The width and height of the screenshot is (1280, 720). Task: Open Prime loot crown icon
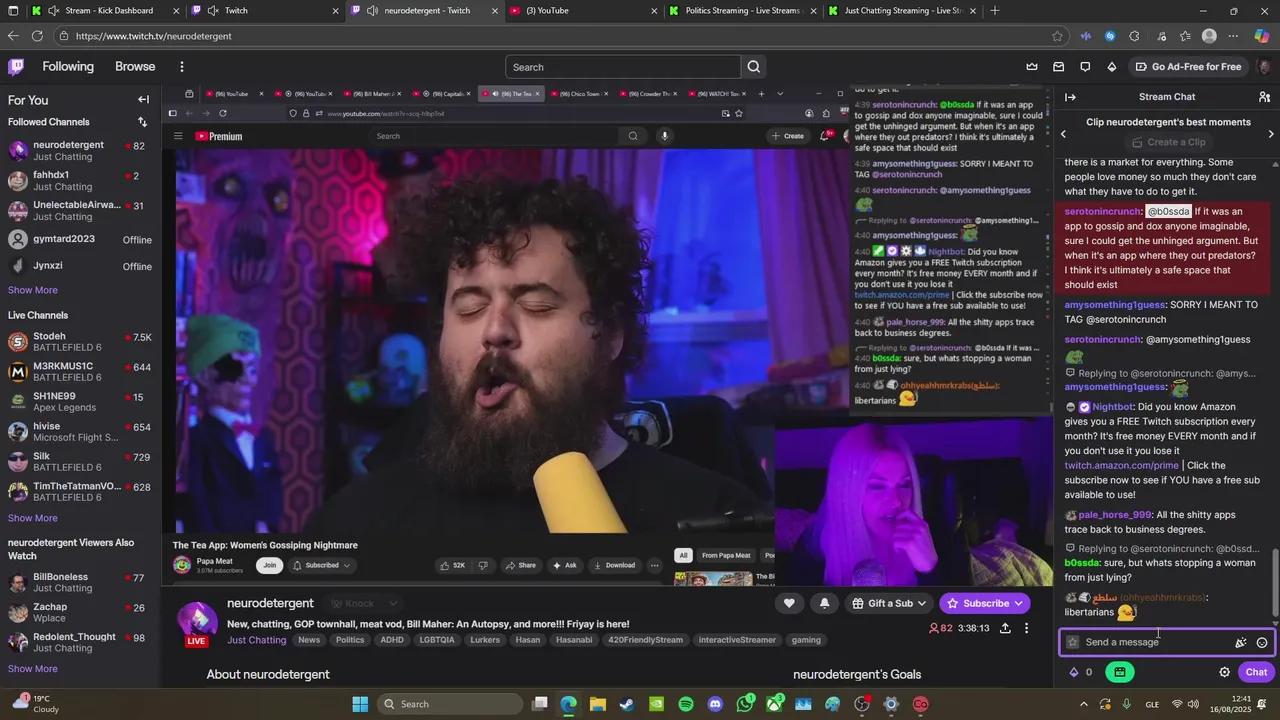pos(1032,67)
